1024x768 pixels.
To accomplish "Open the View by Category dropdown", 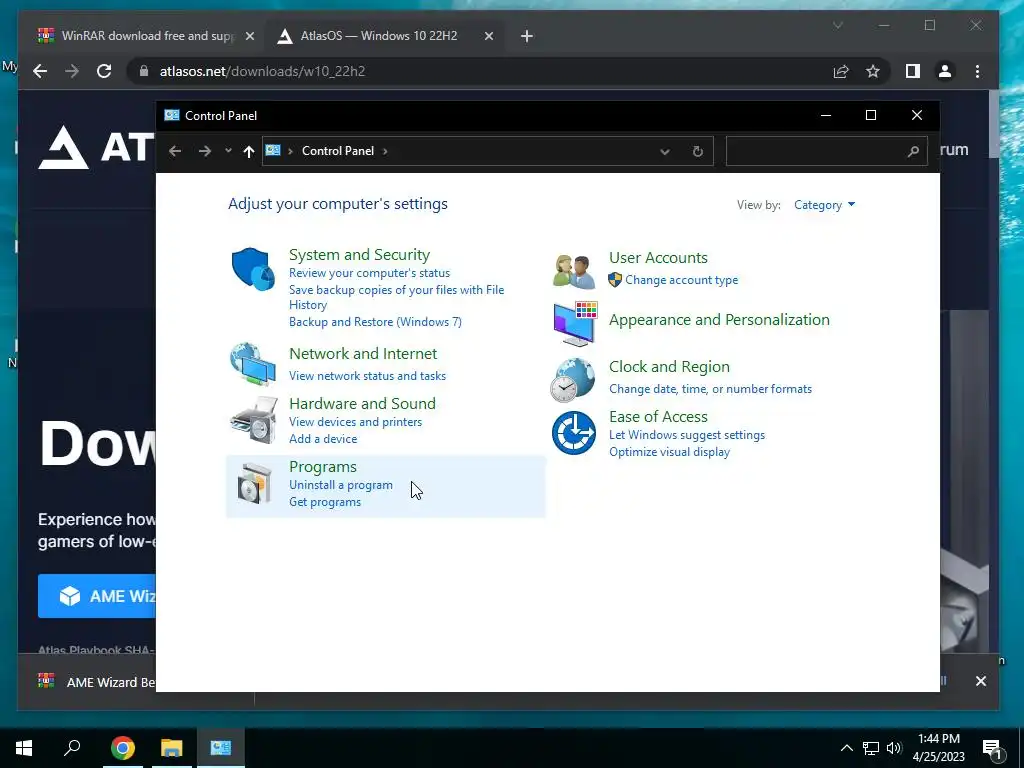I will pyautogui.click(x=824, y=205).
